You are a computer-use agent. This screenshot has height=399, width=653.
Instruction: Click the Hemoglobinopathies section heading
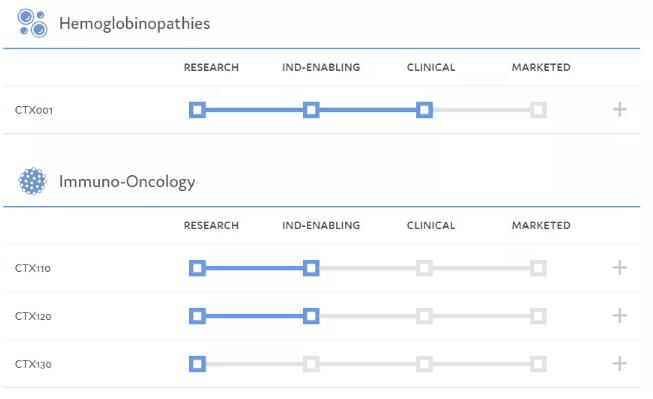tap(135, 24)
